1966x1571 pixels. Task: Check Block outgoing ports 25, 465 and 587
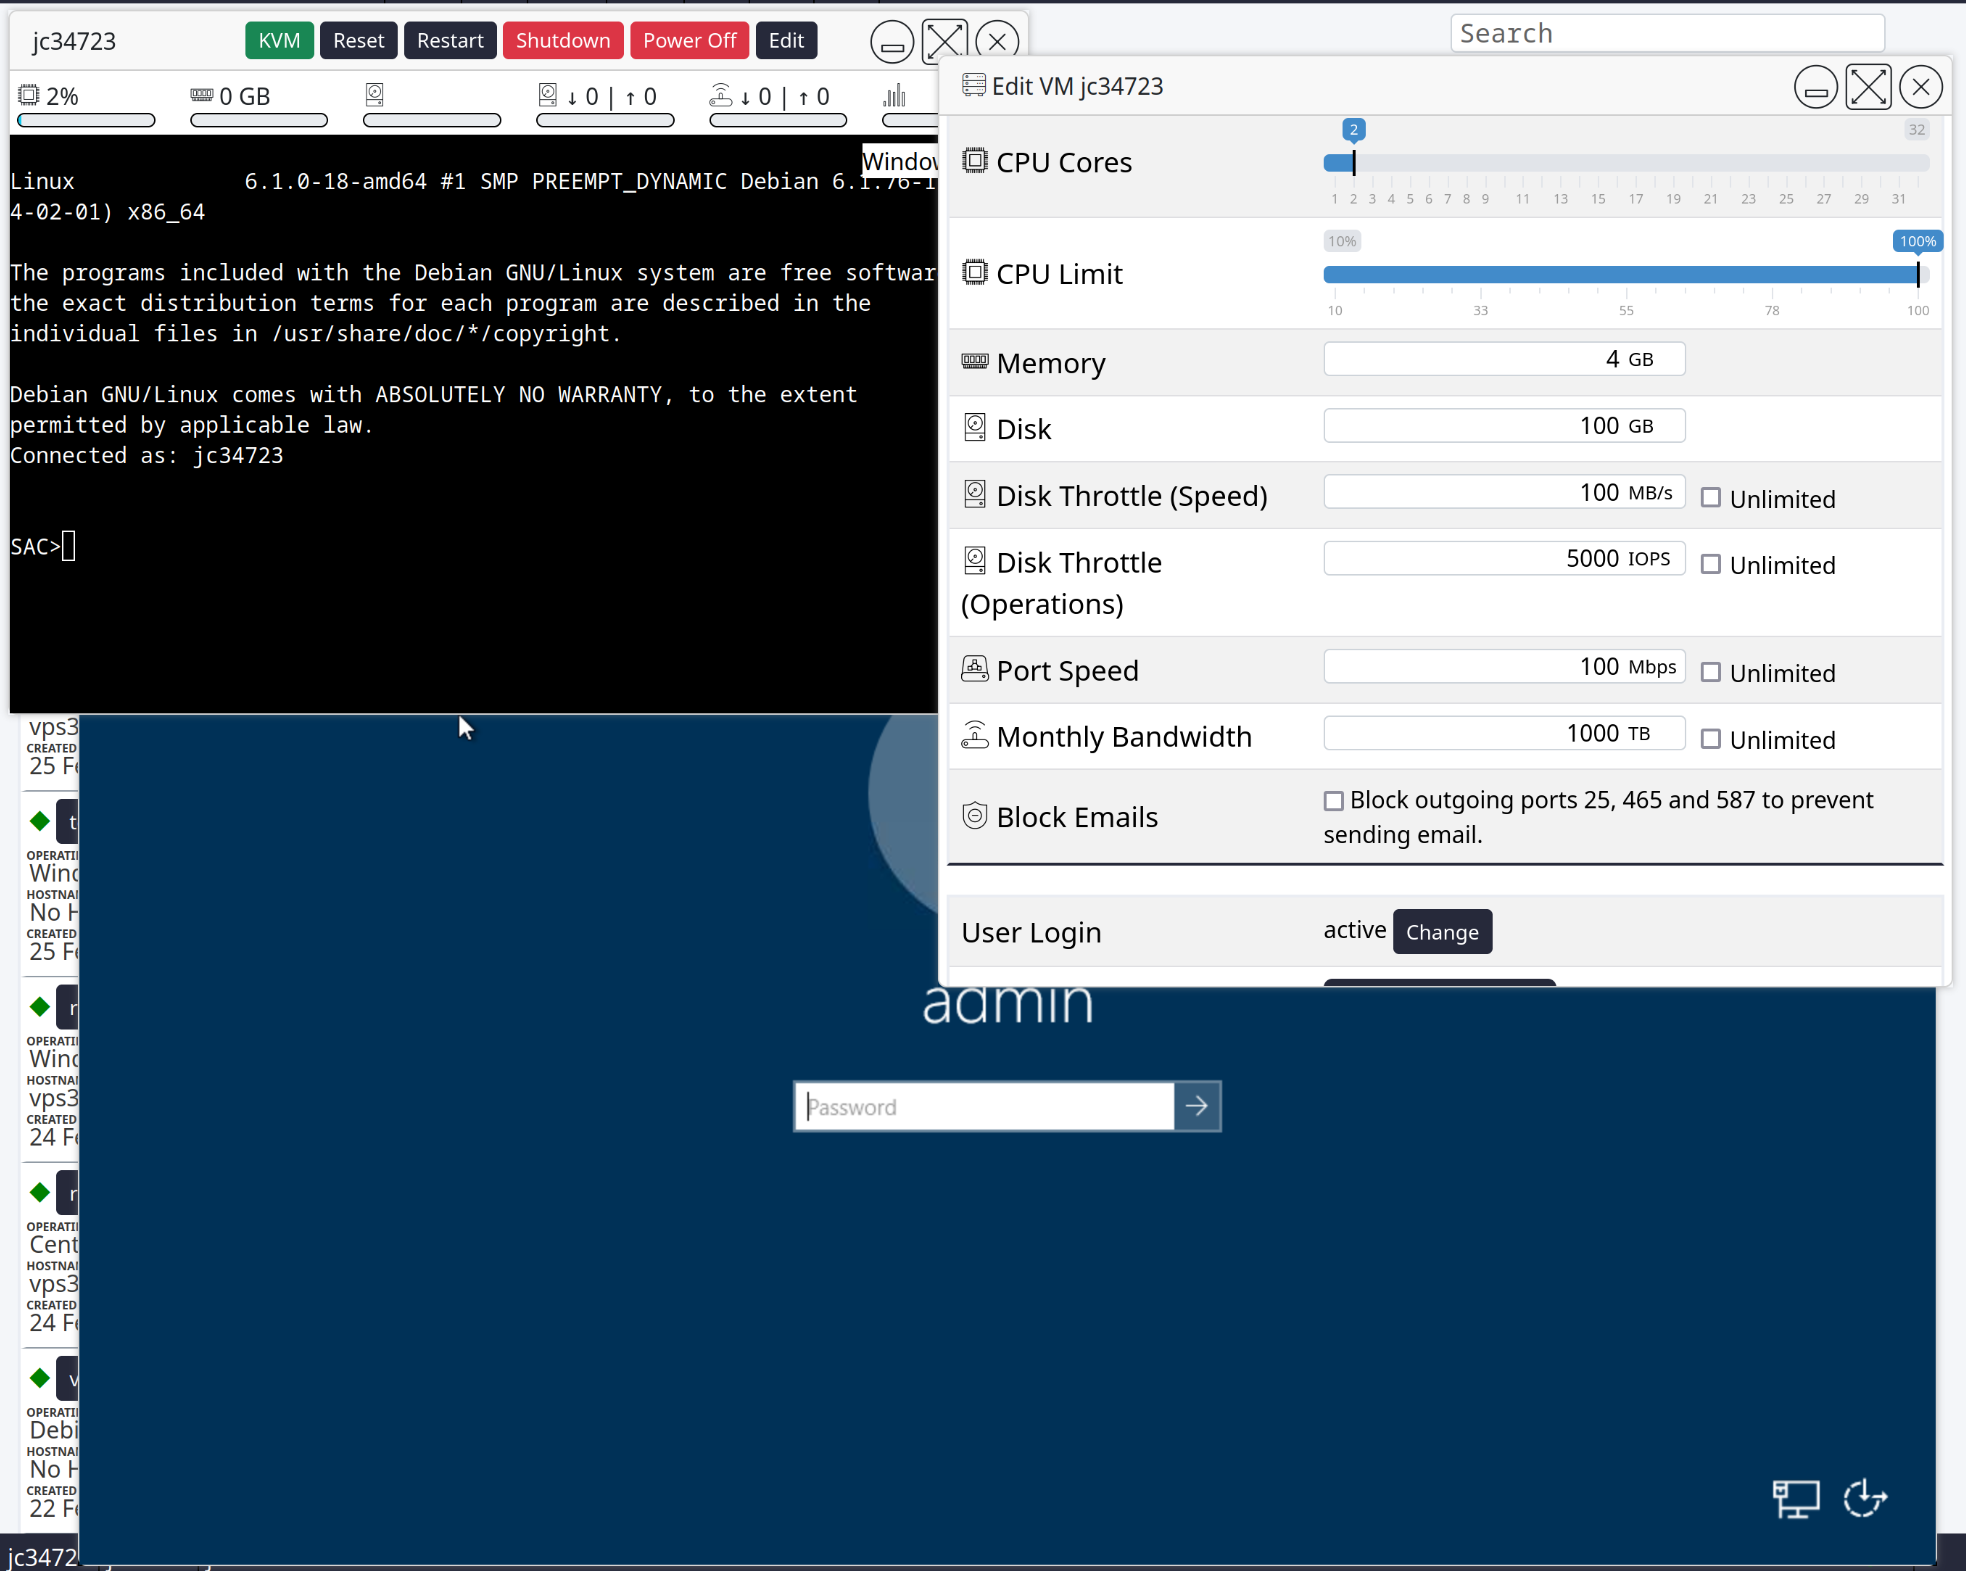(1333, 801)
